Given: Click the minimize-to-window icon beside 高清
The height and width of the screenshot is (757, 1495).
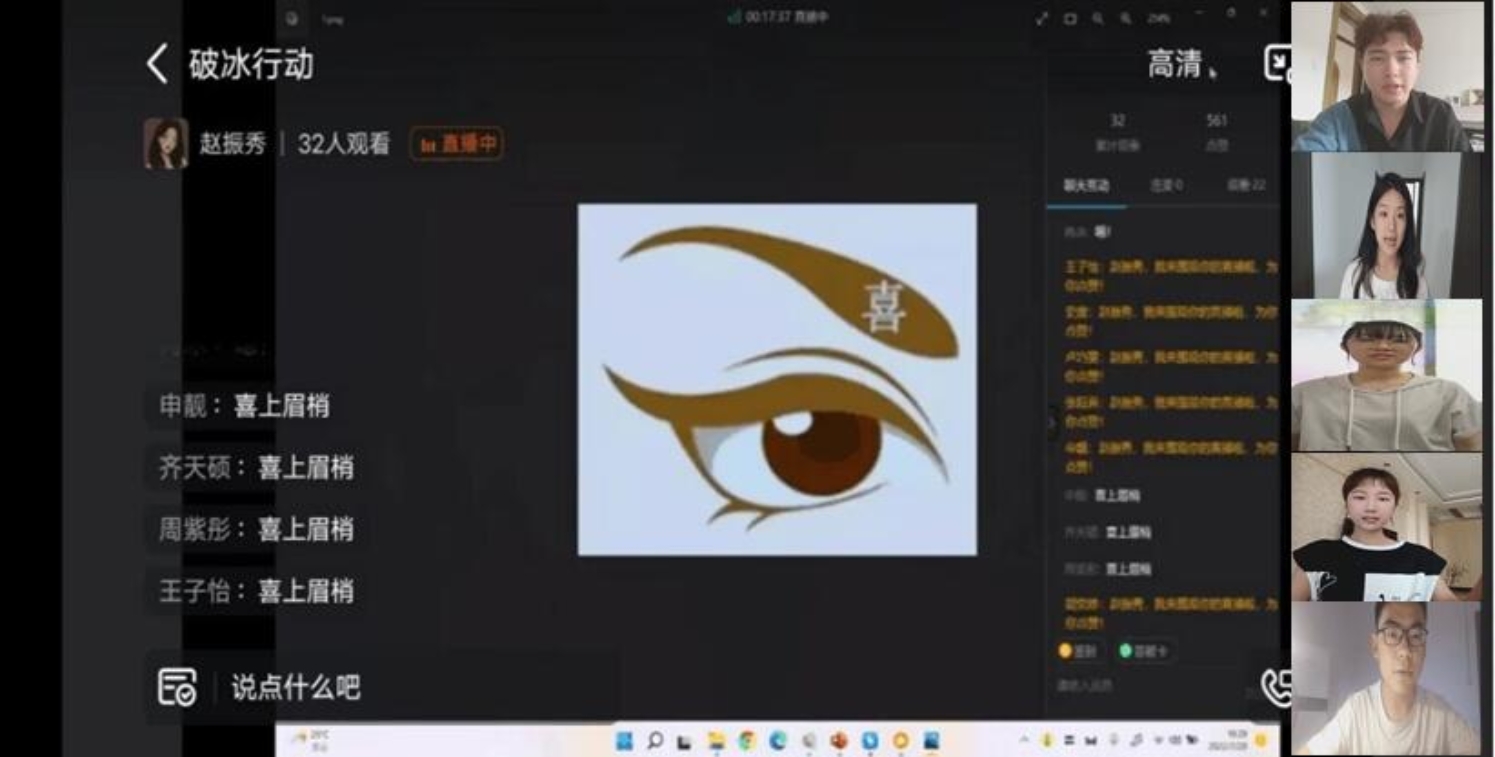Looking at the screenshot, I should pyautogui.click(x=1277, y=63).
